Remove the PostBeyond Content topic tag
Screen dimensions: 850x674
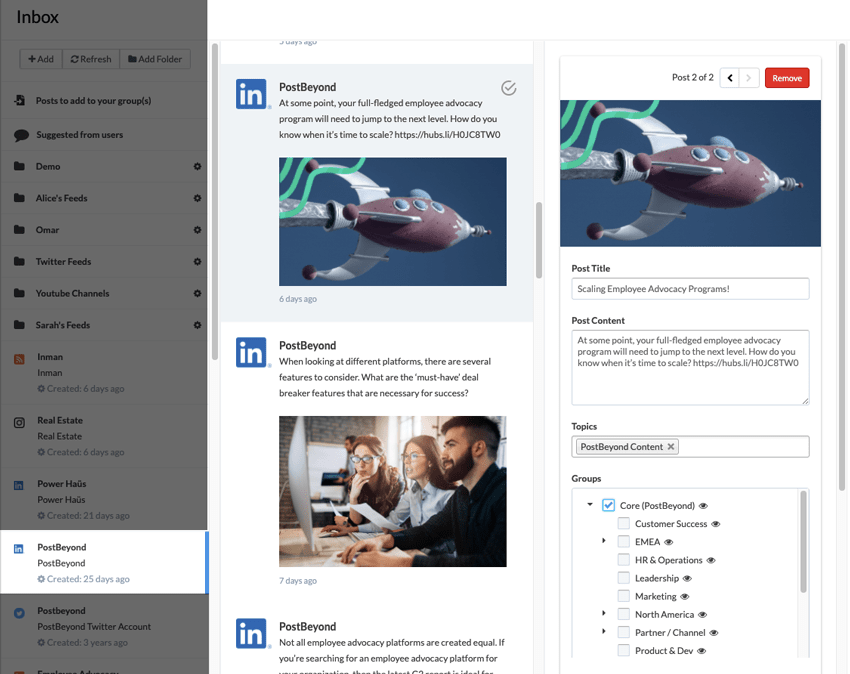point(671,446)
